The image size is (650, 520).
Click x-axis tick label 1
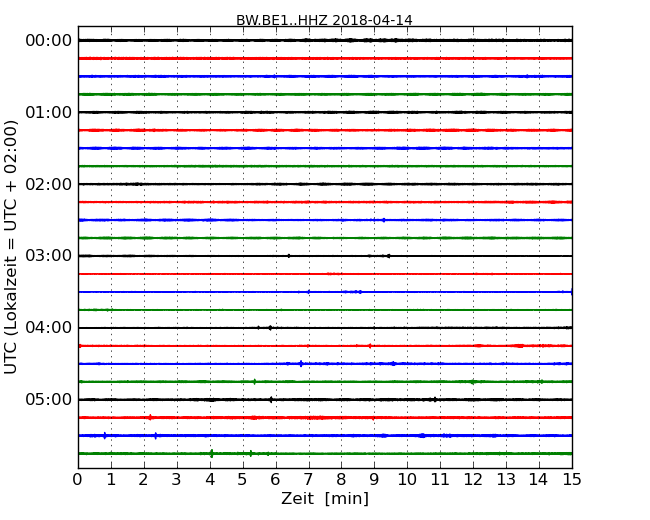111,480
